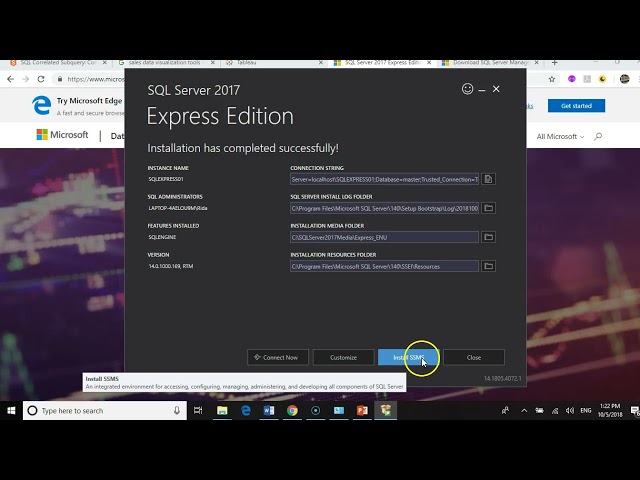Click the browser forward arrow
The height and width of the screenshot is (480, 640).
coord(26,79)
